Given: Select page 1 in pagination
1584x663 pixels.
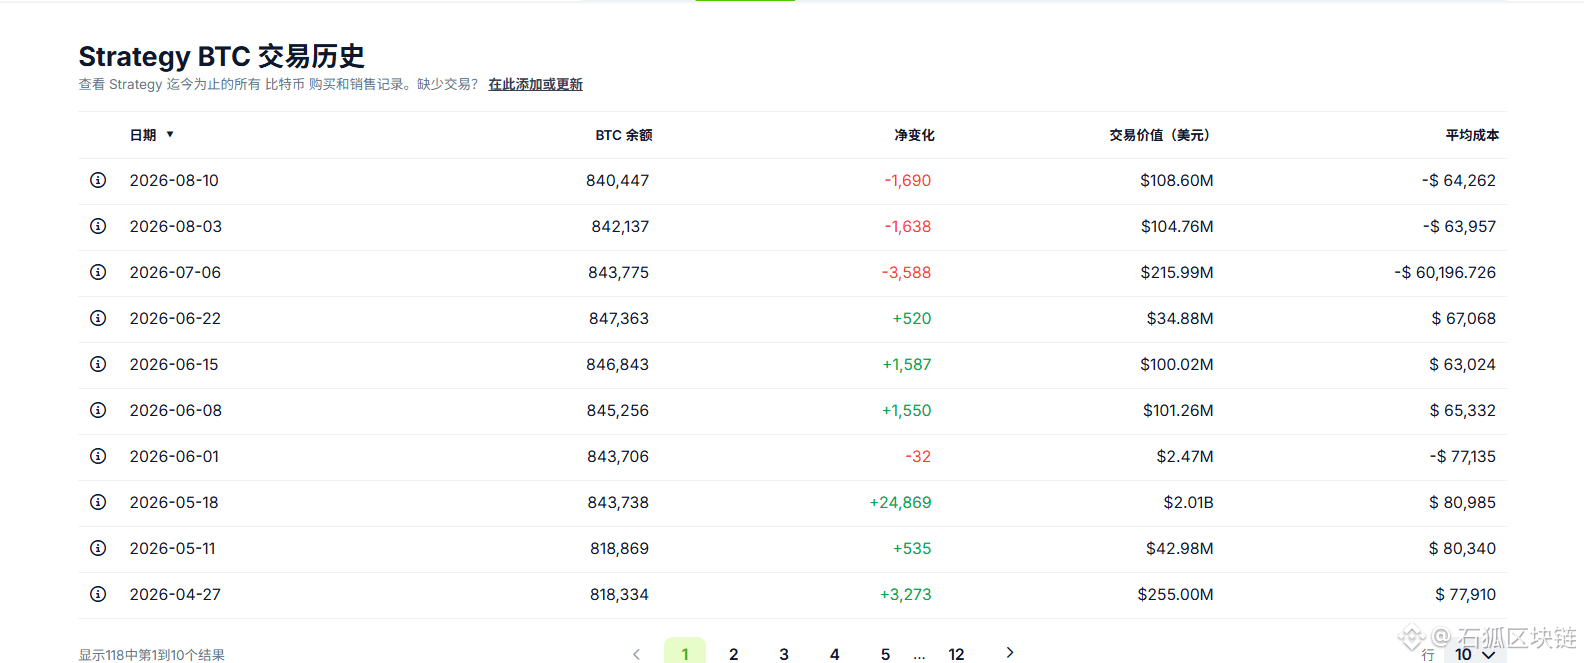Looking at the screenshot, I should [685, 652].
